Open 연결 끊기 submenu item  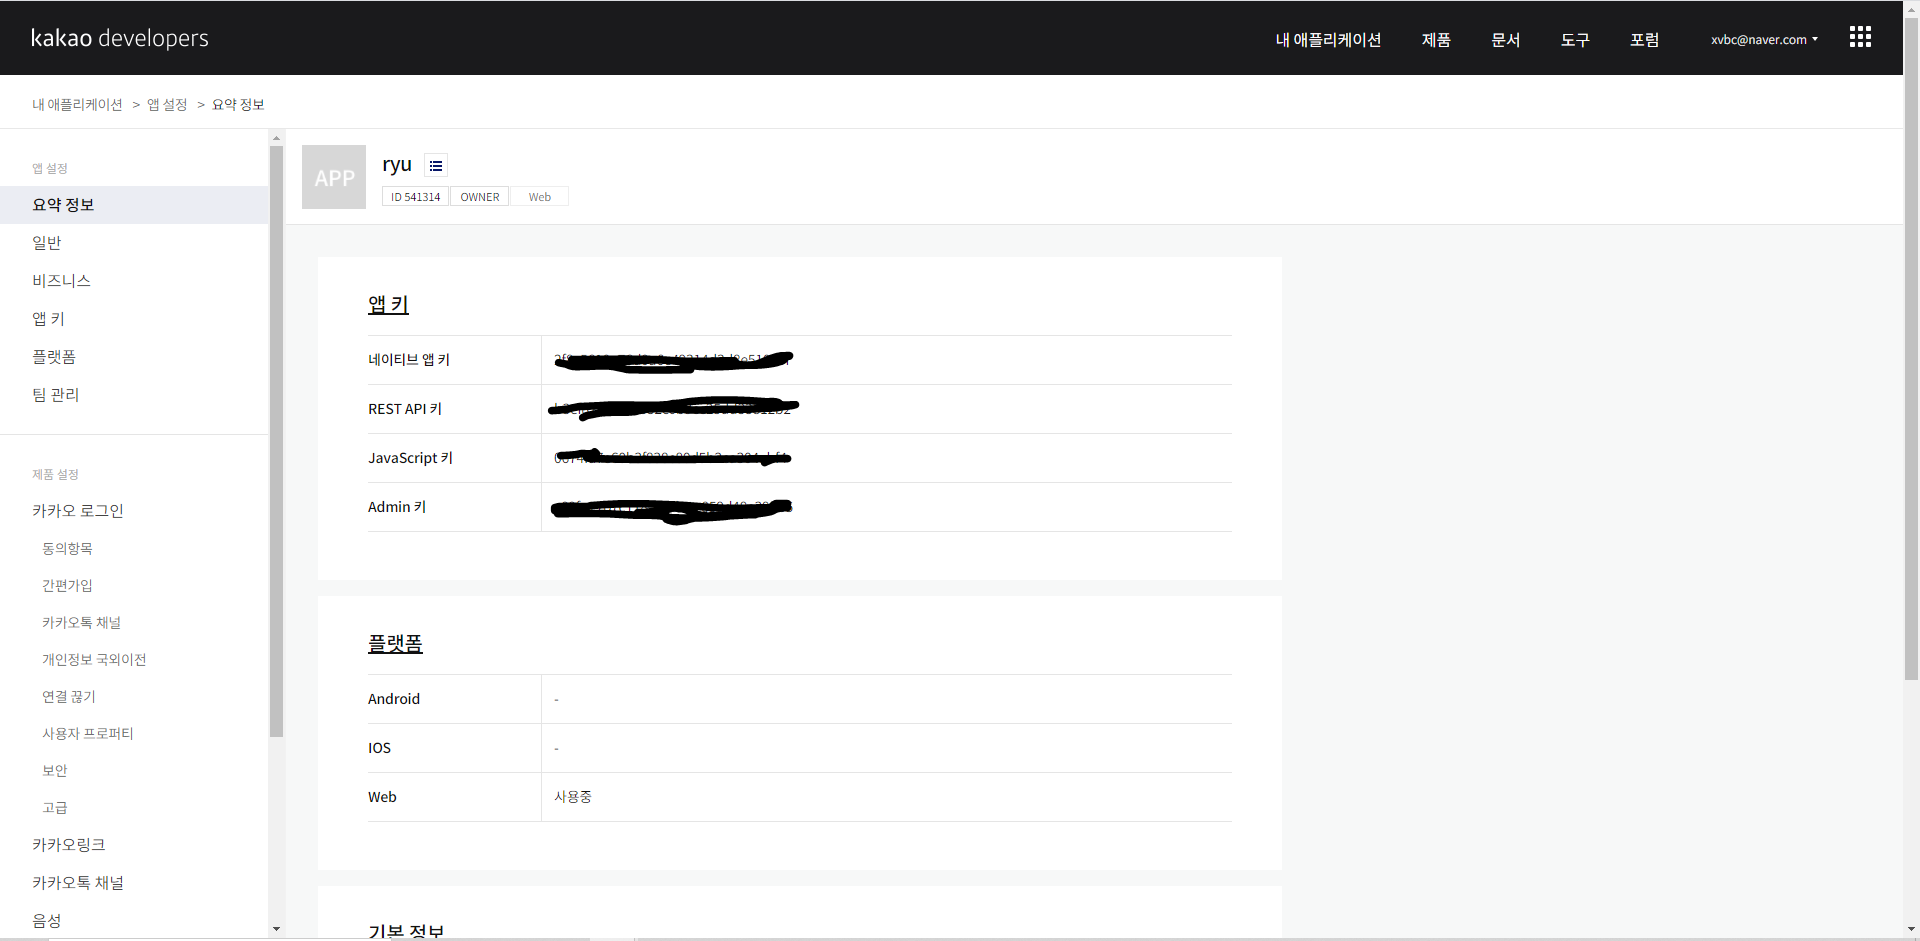click(x=69, y=697)
